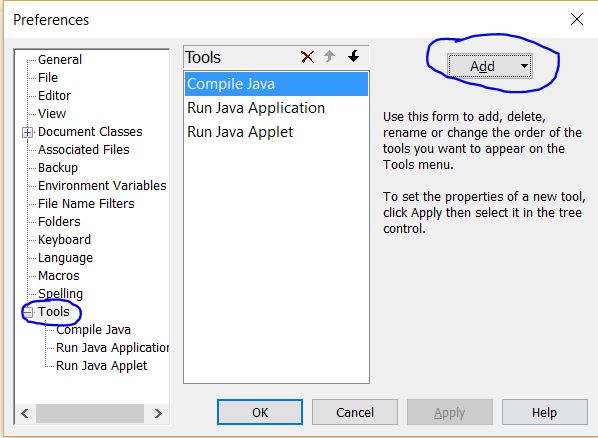The width and height of the screenshot is (598, 438).
Task: Collapse the Tools tree node
Action: point(27,312)
